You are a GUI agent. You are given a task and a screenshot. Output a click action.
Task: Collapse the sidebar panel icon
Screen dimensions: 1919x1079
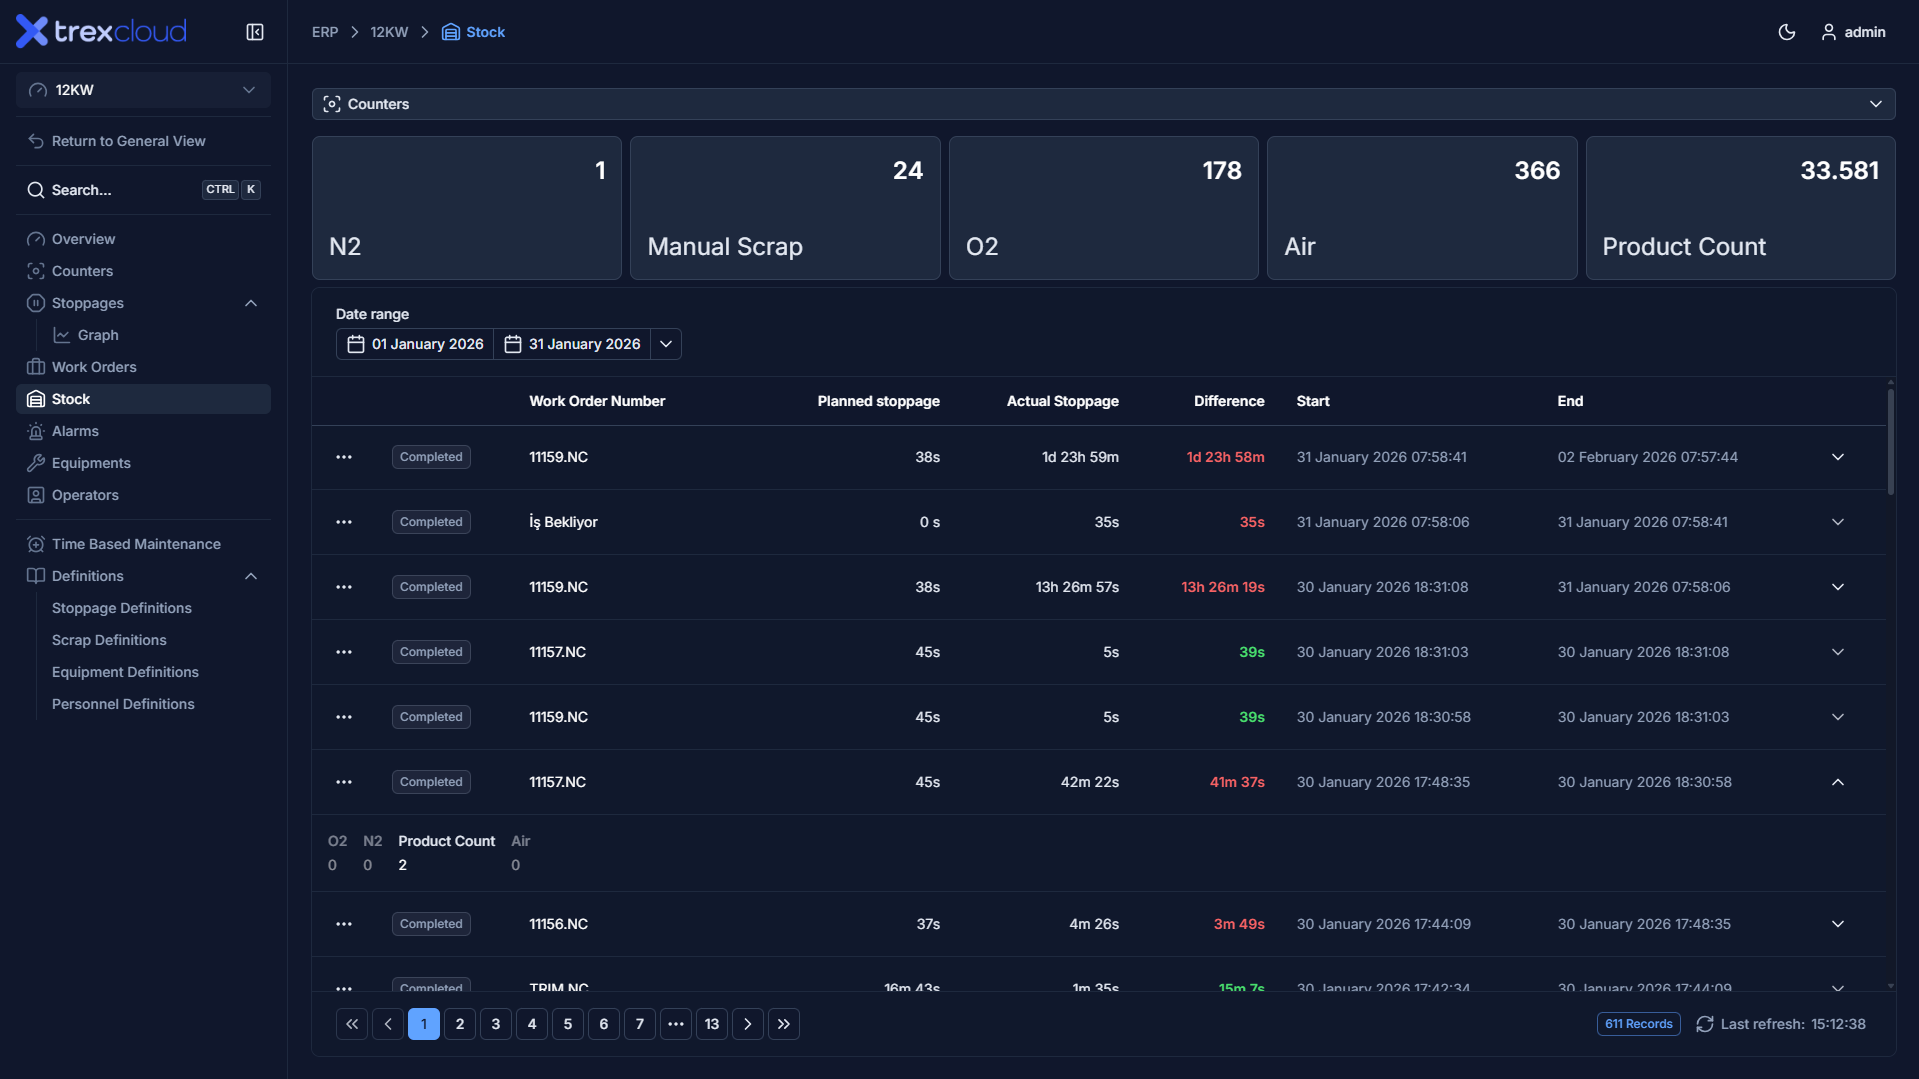(x=255, y=32)
